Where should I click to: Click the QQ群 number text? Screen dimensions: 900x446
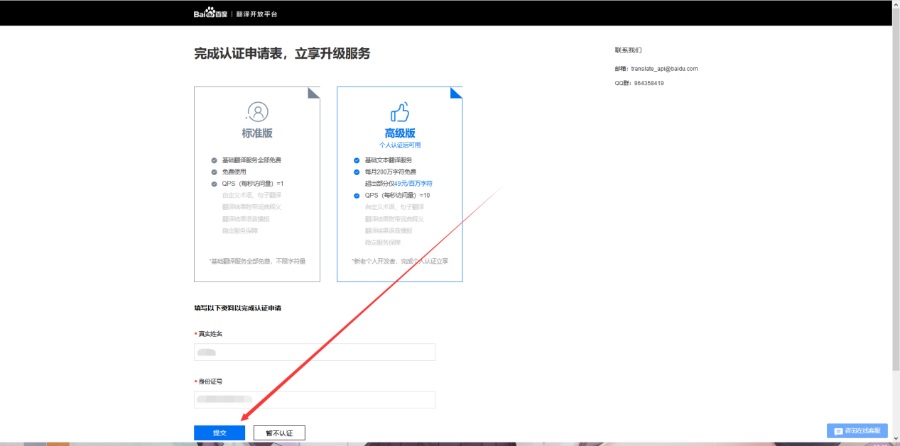click(649, 83)
